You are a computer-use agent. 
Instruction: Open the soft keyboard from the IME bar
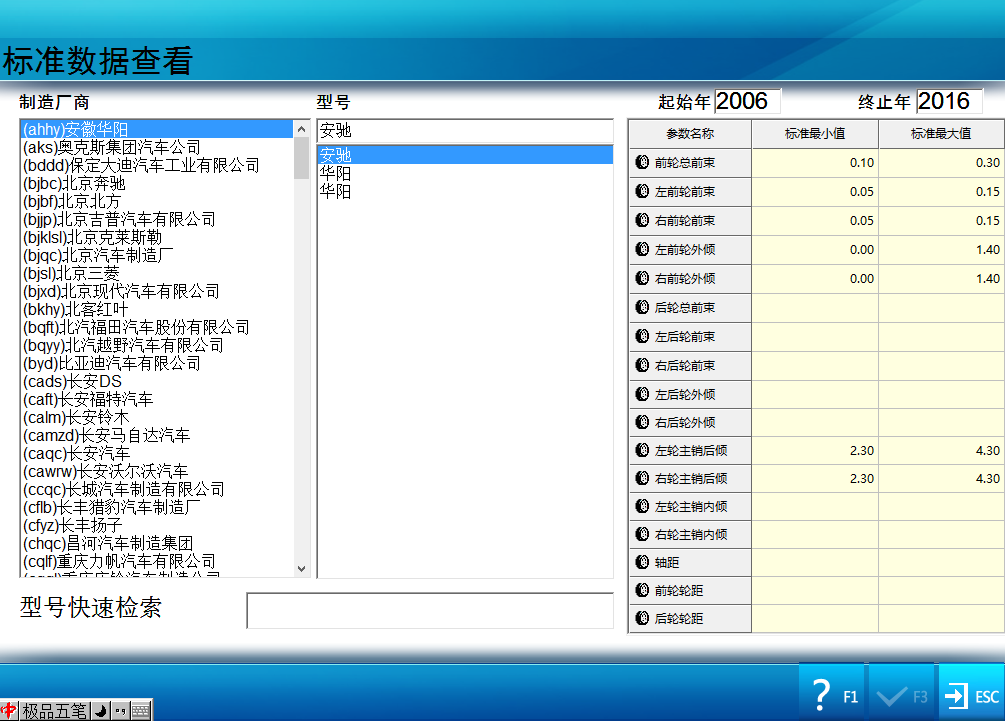(x=140, y=711)
